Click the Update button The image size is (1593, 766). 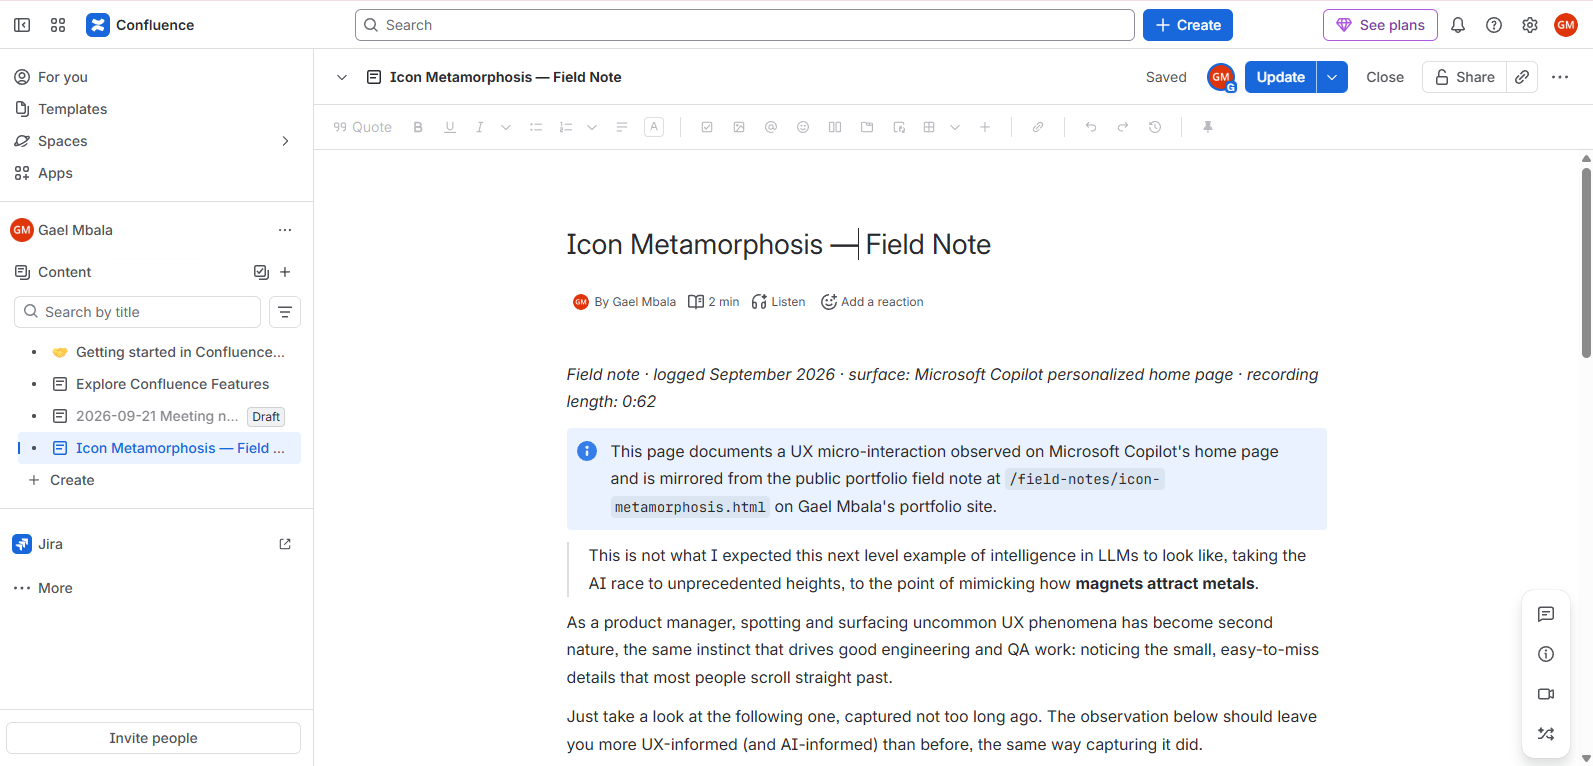pos(1281,77)
